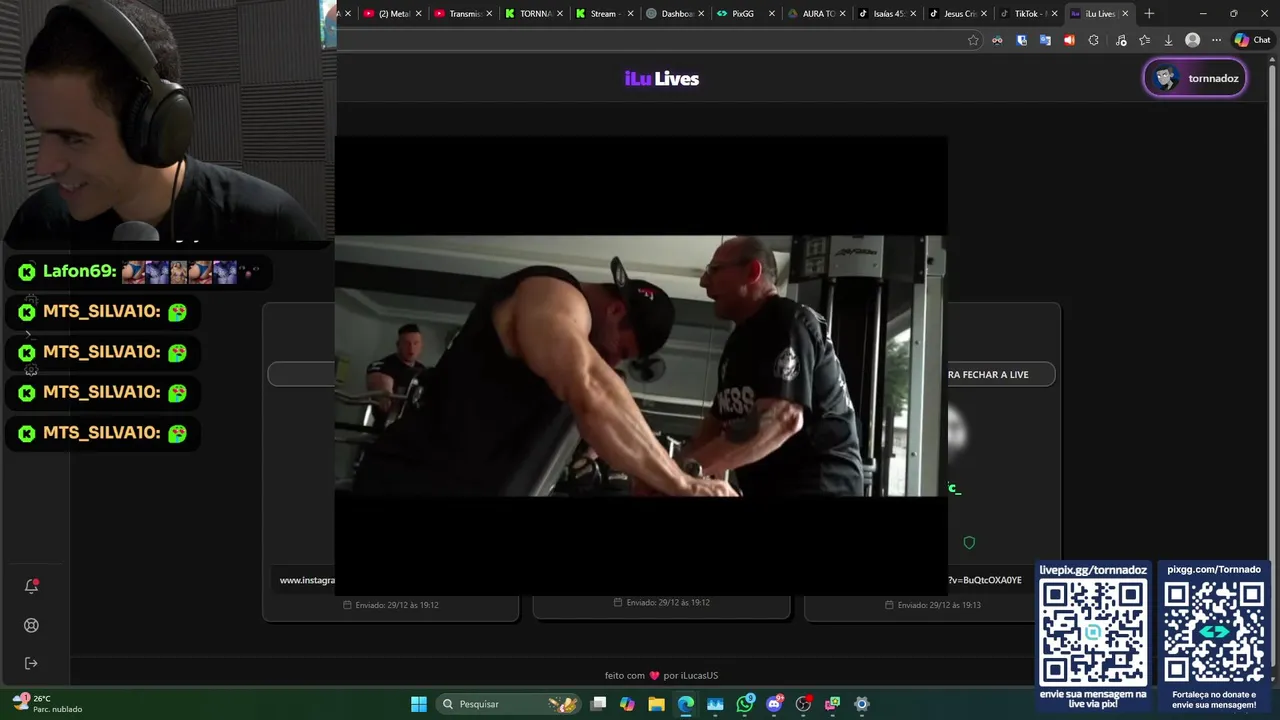Switch to the Dashboard tab
Screen dimensions: 1280x720
coord(675,14)
